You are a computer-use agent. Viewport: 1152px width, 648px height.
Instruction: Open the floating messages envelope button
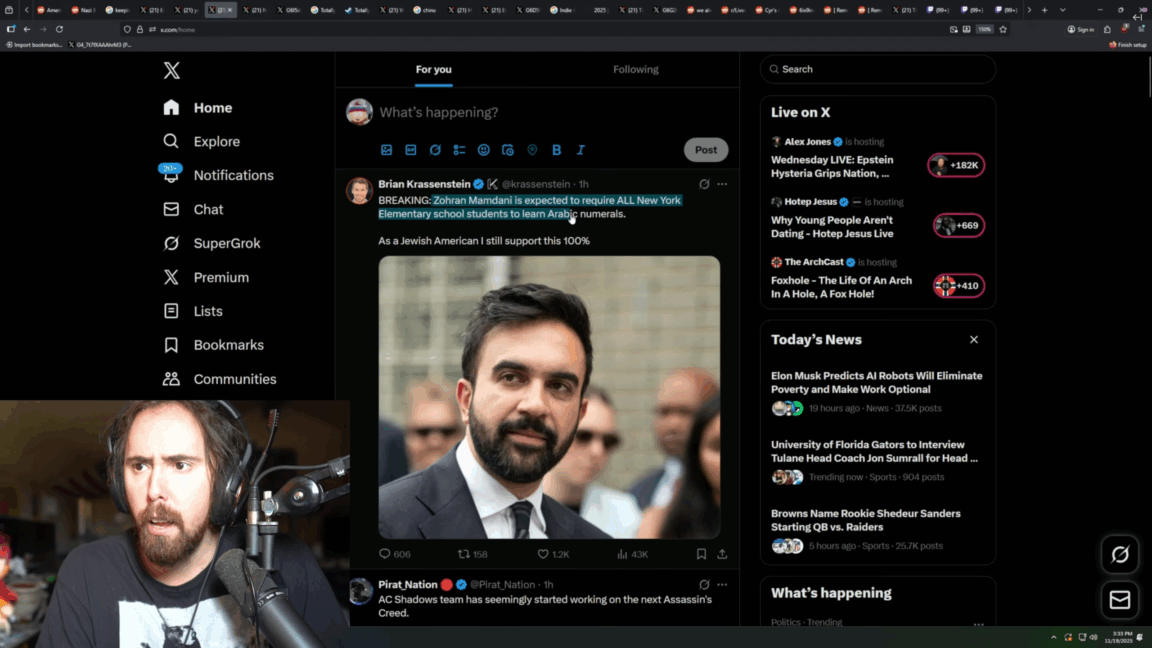click(1120, 600)
